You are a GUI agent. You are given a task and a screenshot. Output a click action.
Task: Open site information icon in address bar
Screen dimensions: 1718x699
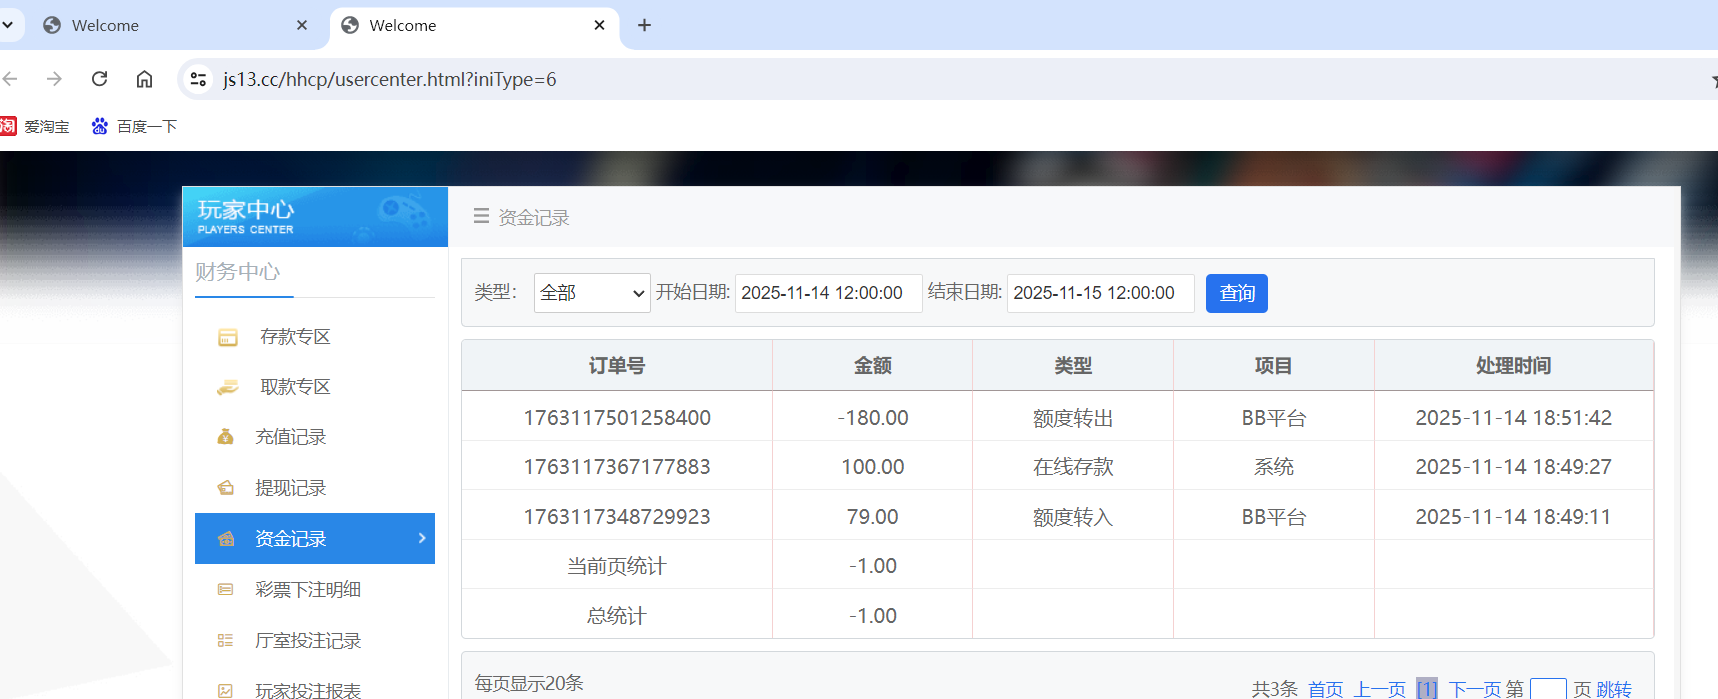[x=198, y=79]
